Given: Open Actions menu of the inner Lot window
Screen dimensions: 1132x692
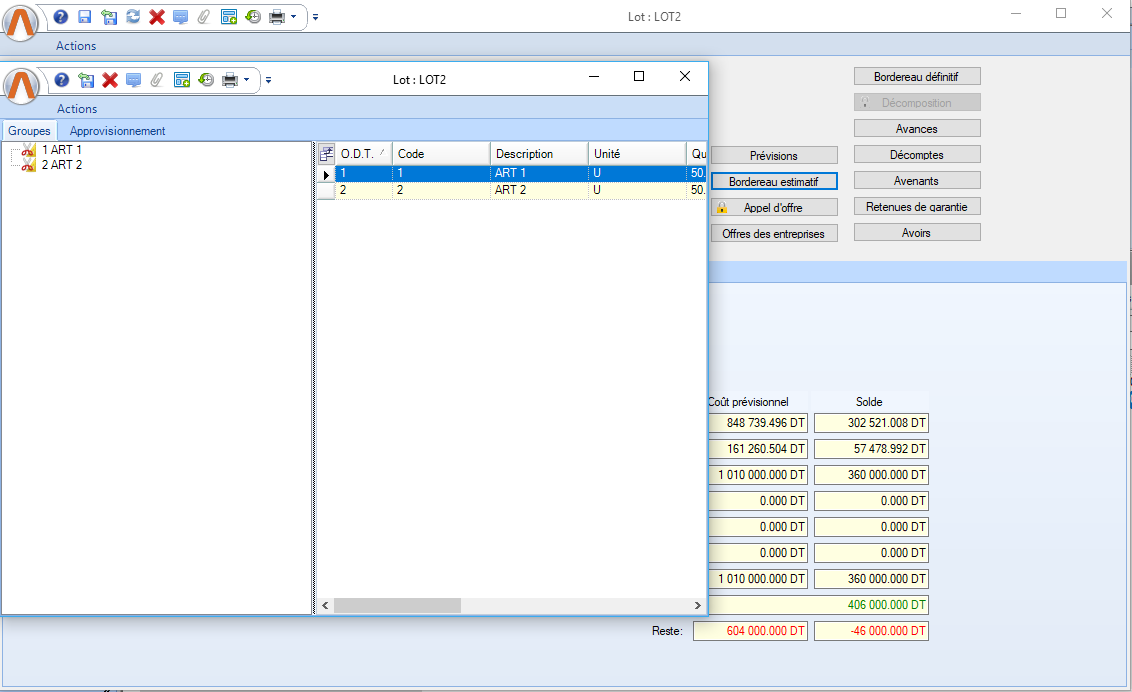Looking at the screenshot, I should (x=77, y=109).
